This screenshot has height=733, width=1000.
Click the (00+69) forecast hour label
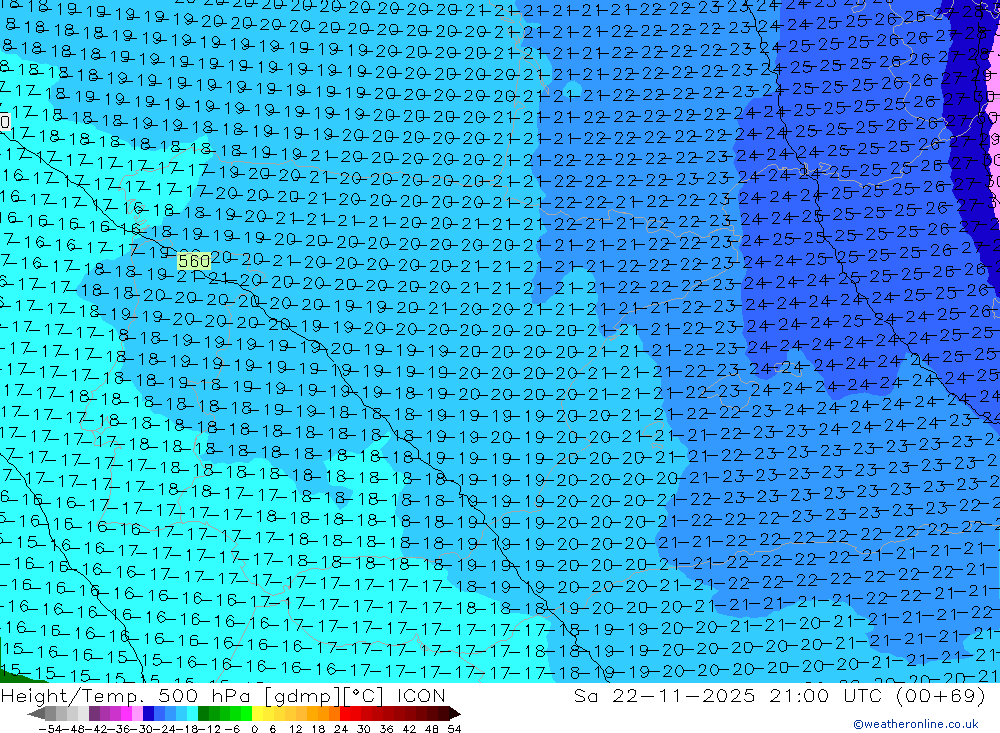pos(941,695)
